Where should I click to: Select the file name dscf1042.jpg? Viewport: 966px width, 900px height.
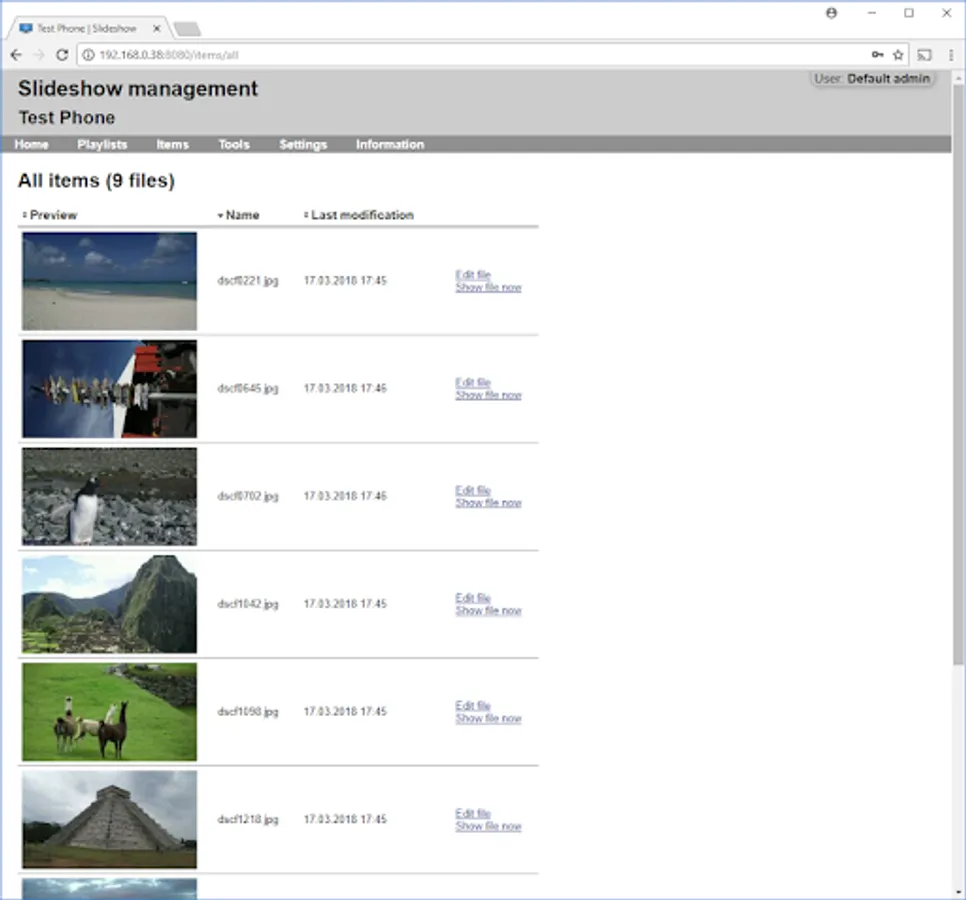tap(248, 604)
